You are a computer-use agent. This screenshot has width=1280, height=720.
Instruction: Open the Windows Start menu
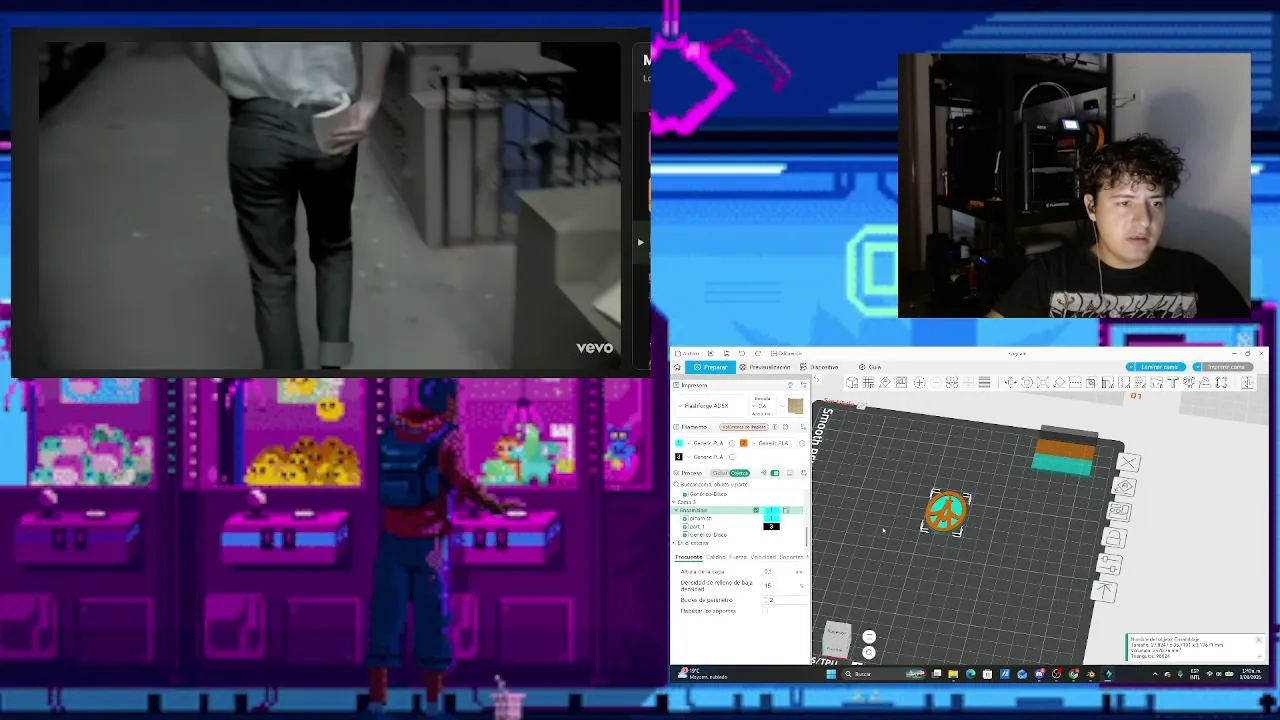click(830, 674)
